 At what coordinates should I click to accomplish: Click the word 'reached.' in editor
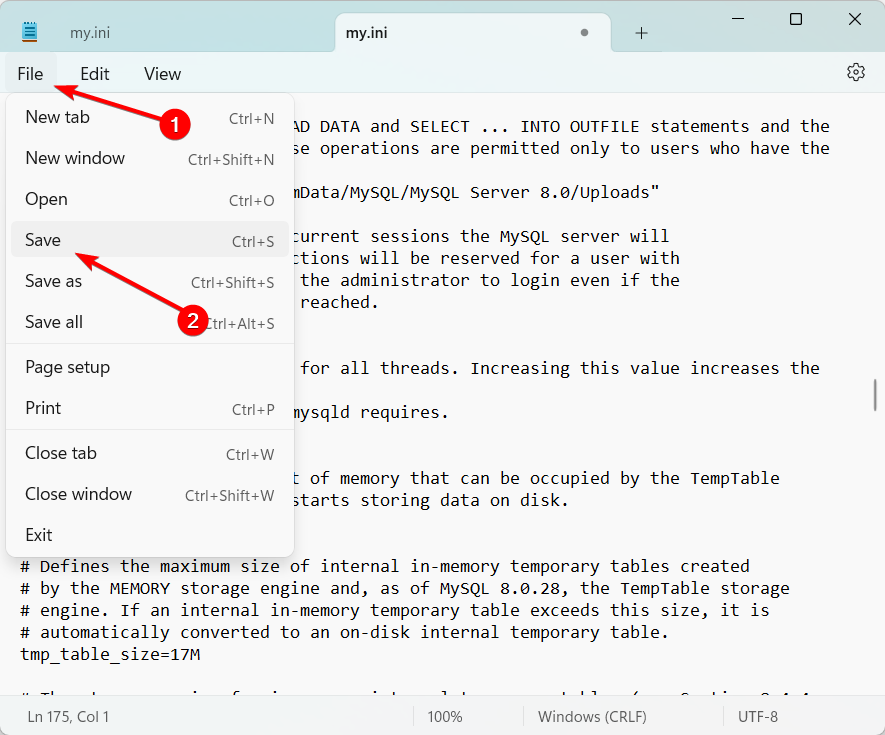click(x=339, y=303)
